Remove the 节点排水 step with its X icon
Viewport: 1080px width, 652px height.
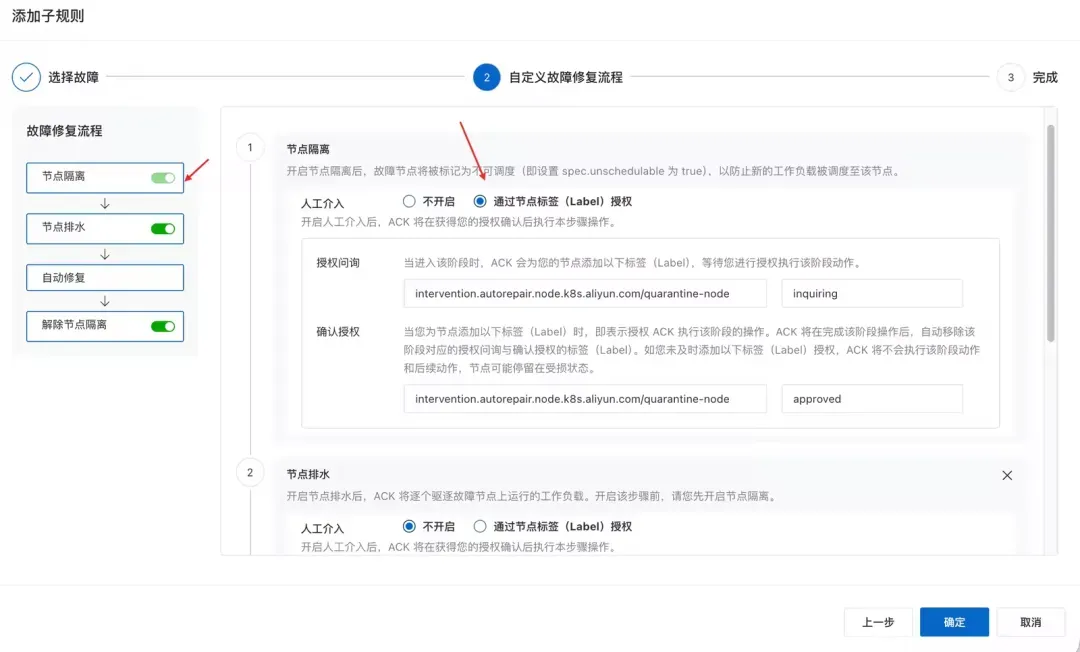1007,475
